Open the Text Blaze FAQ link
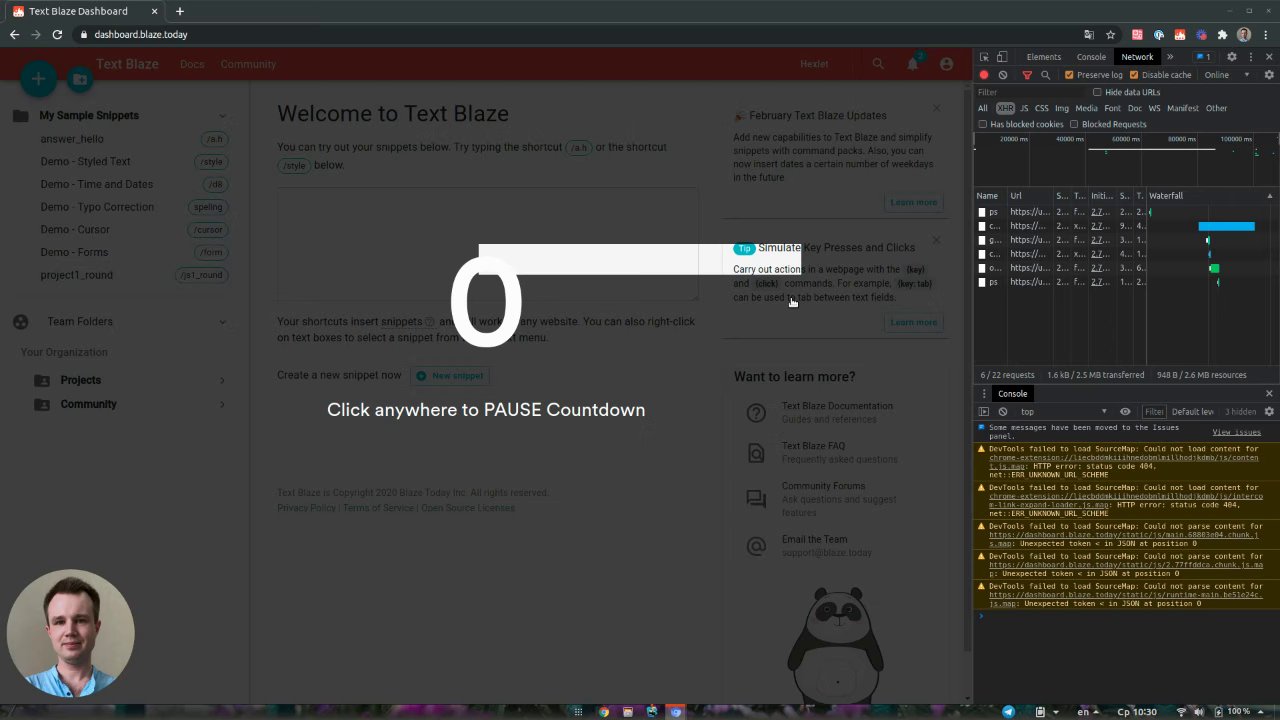 [x=813, y=446]
